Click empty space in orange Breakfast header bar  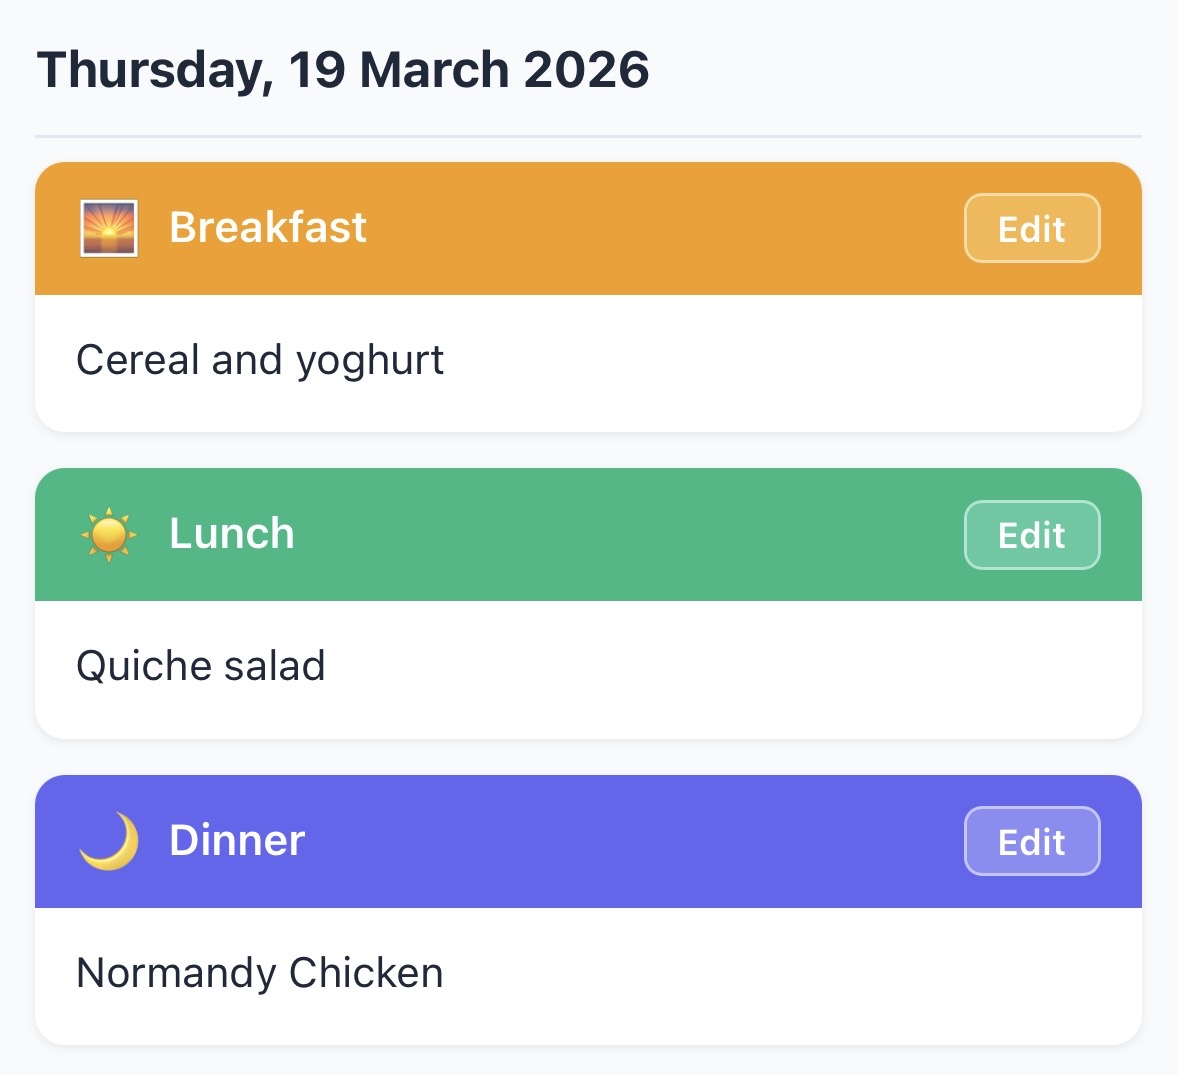point(660,228)
